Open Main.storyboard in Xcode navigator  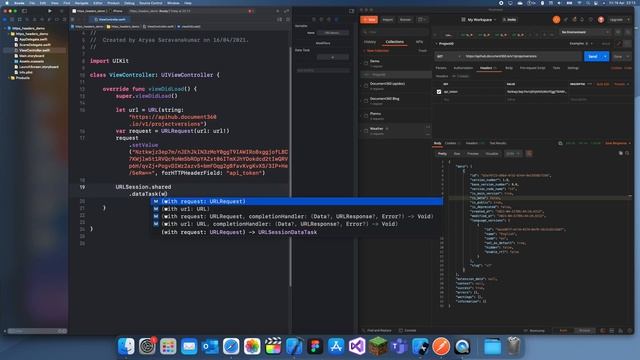tap(31, 56)
